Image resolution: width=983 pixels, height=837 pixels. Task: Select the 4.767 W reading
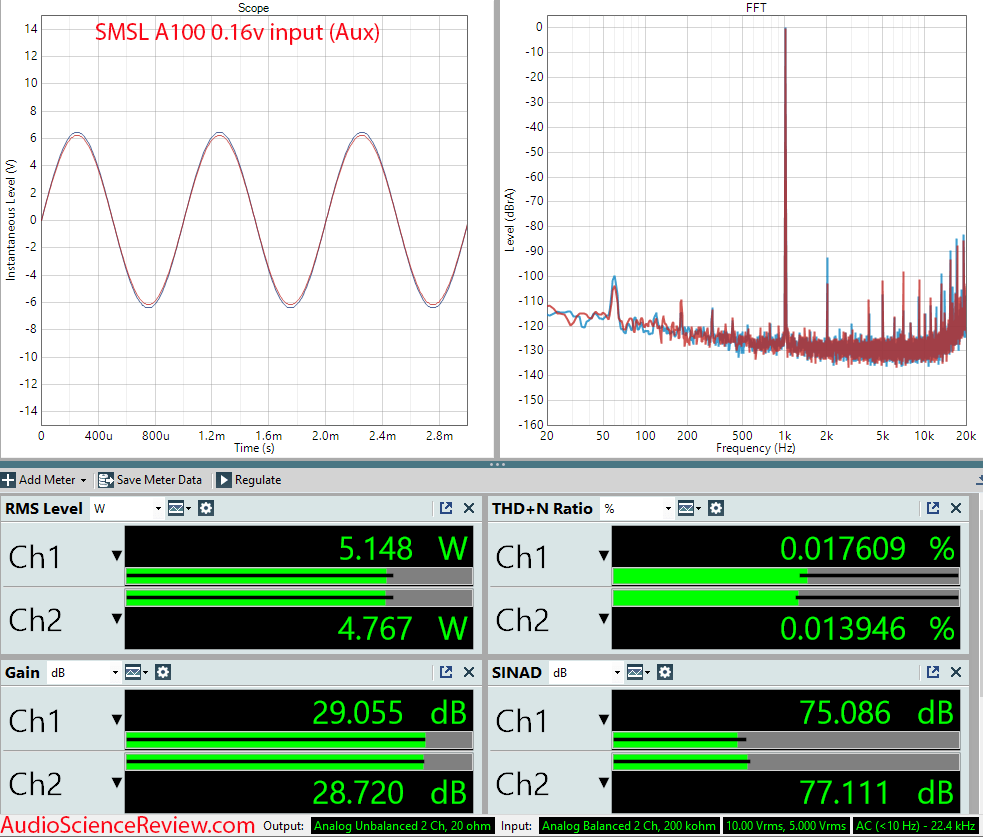[403, 628]
